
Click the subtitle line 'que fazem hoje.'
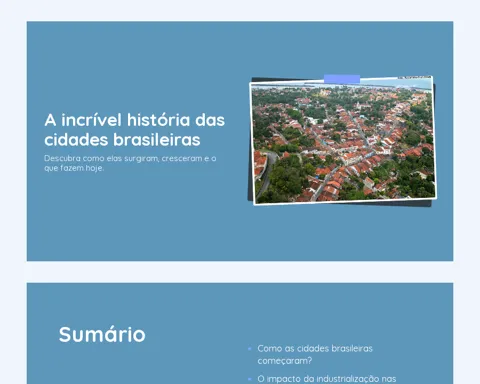point(74,168)
